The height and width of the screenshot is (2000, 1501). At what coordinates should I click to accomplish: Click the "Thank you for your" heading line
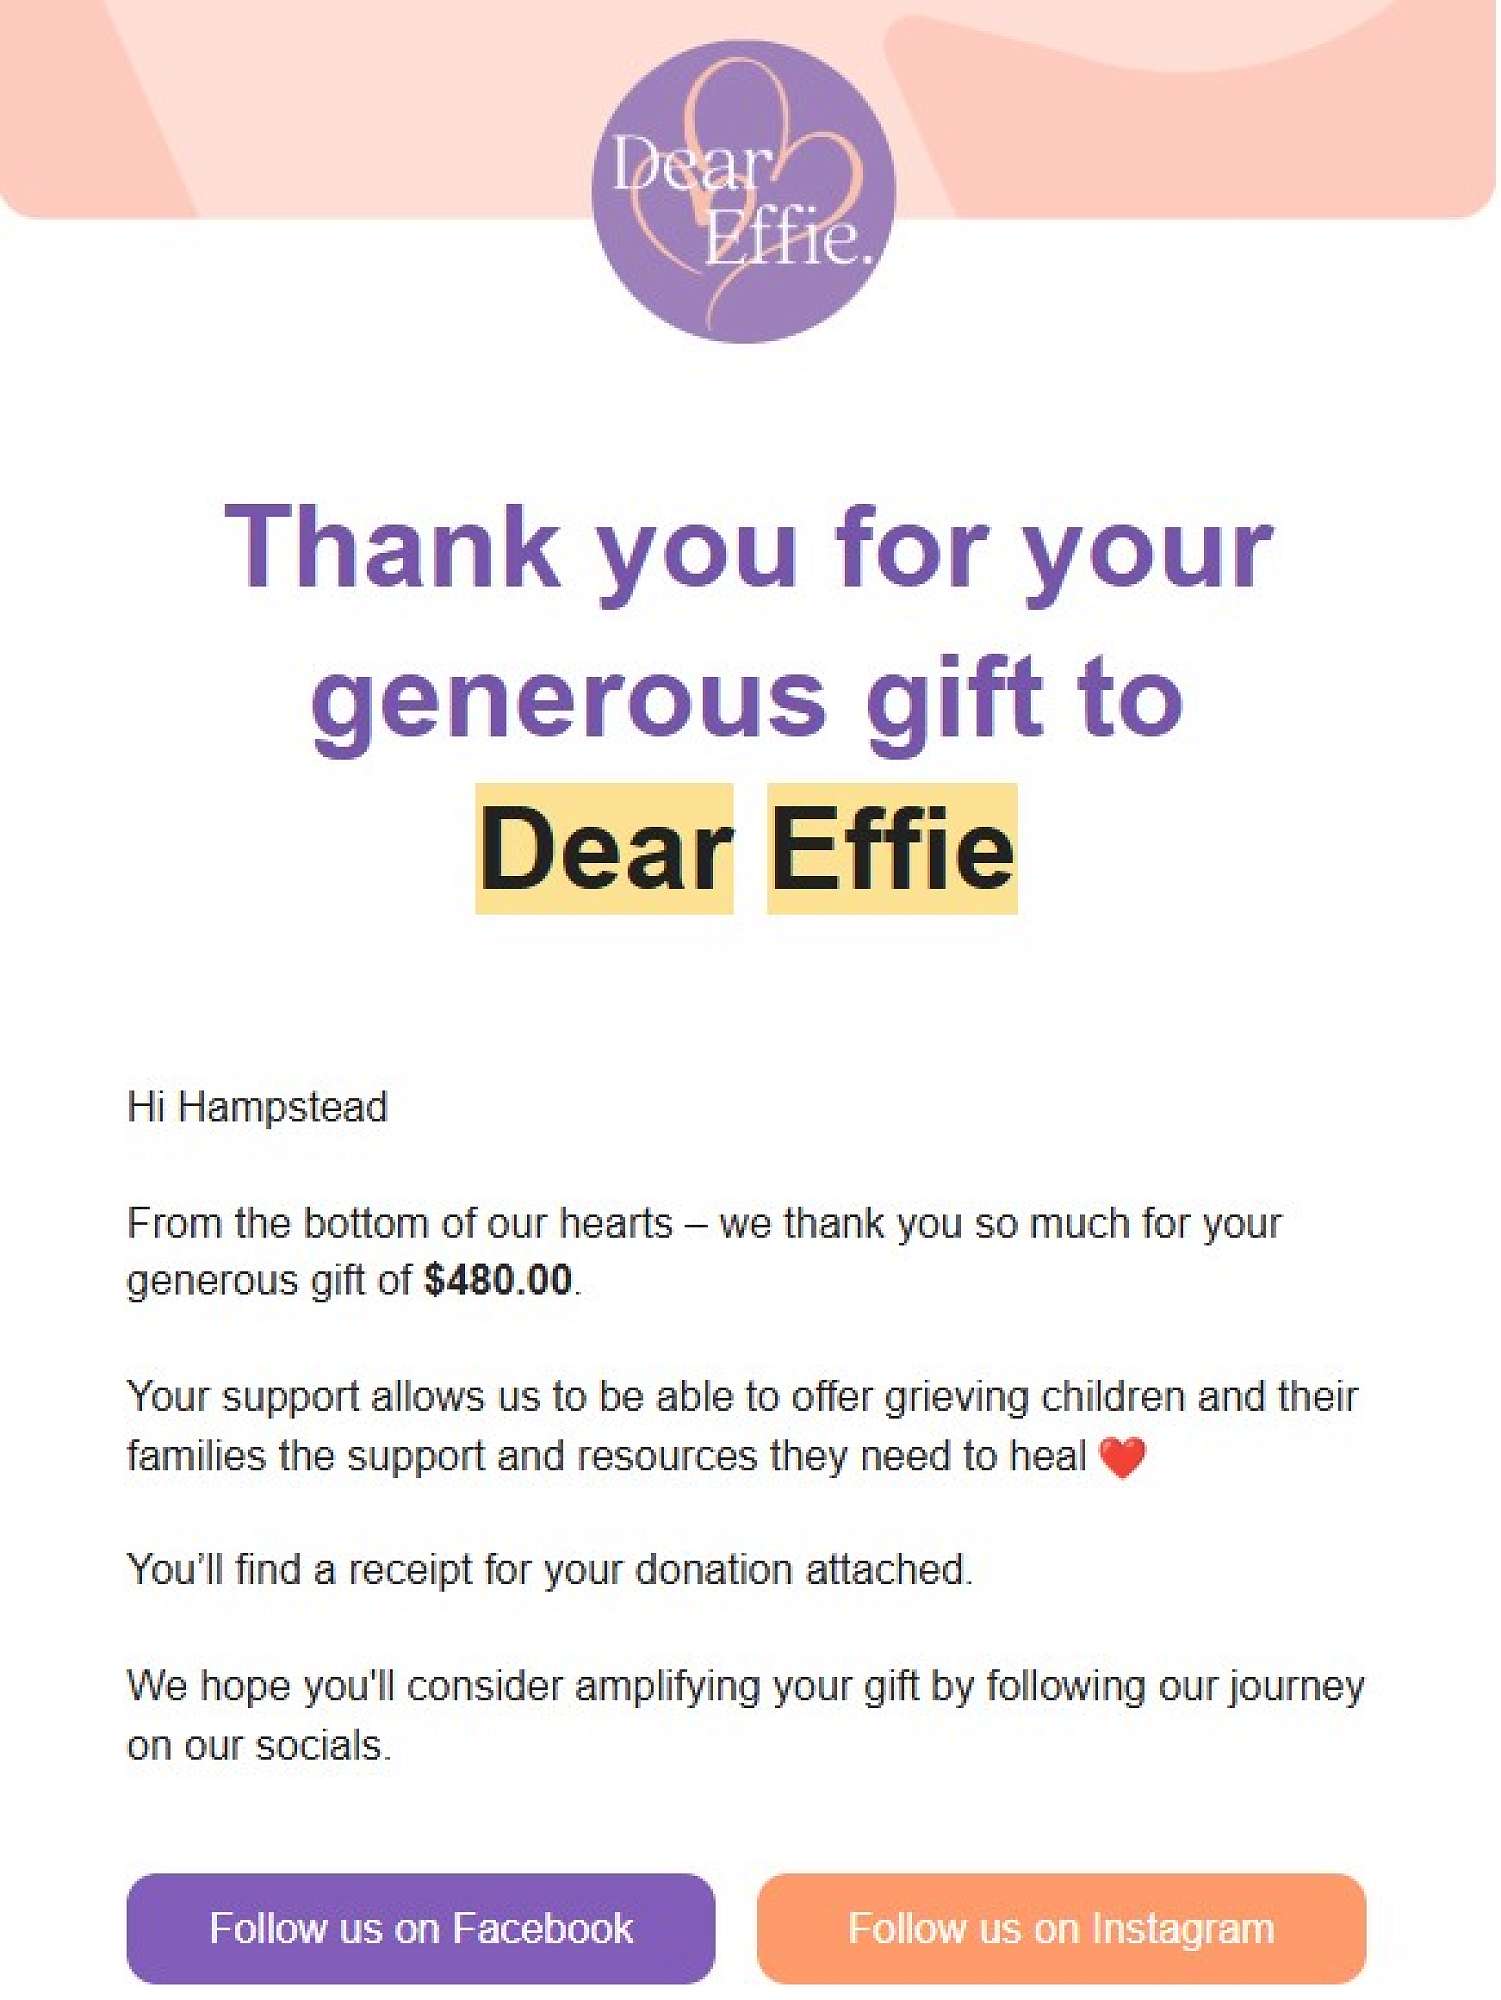coord(748,549)
